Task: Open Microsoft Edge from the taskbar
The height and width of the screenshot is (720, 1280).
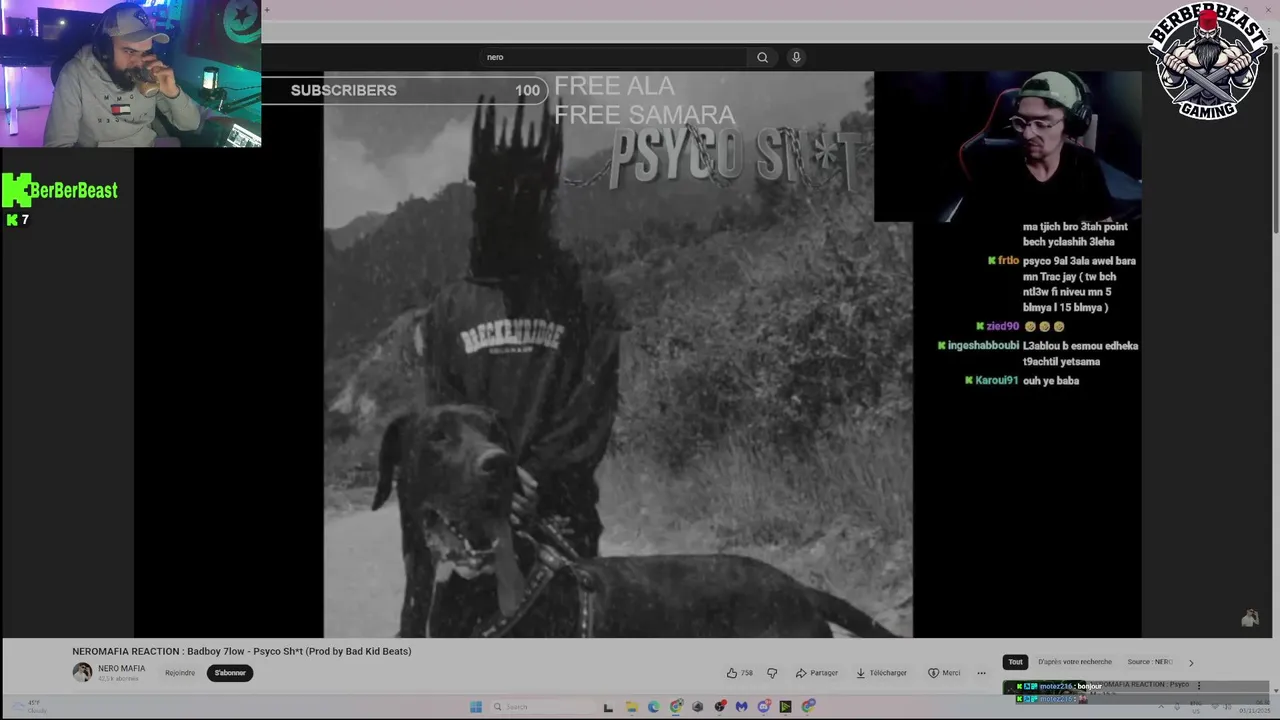Action: [654, 707]
